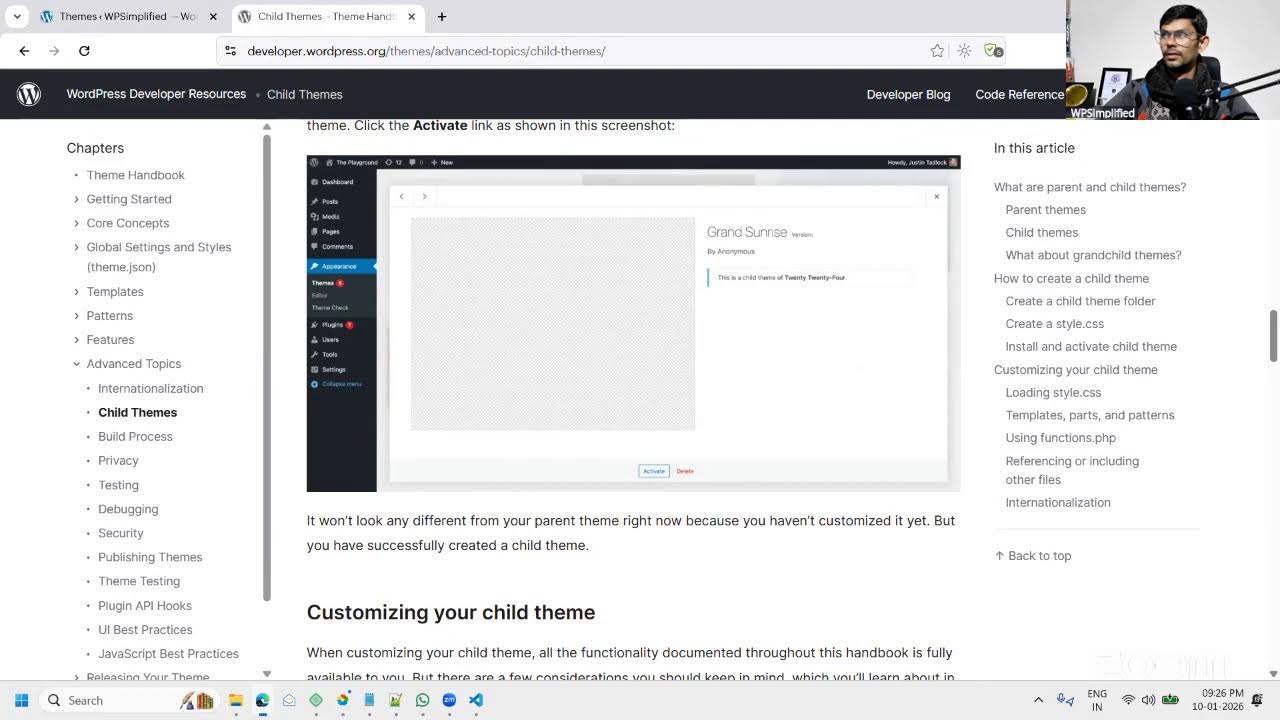Go back with the browser back arrow
The width and height of the screenshot is (1280, 720).
point(24,51)
